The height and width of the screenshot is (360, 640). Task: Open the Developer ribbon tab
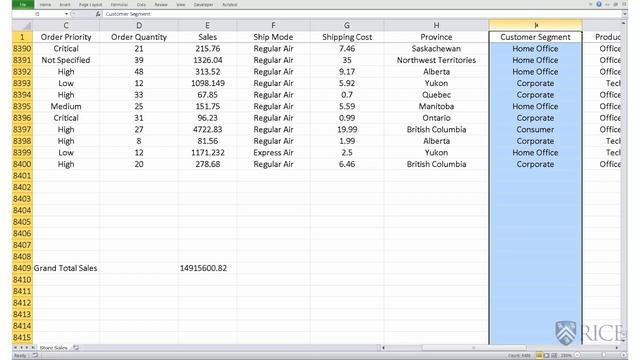pos(203,4)
